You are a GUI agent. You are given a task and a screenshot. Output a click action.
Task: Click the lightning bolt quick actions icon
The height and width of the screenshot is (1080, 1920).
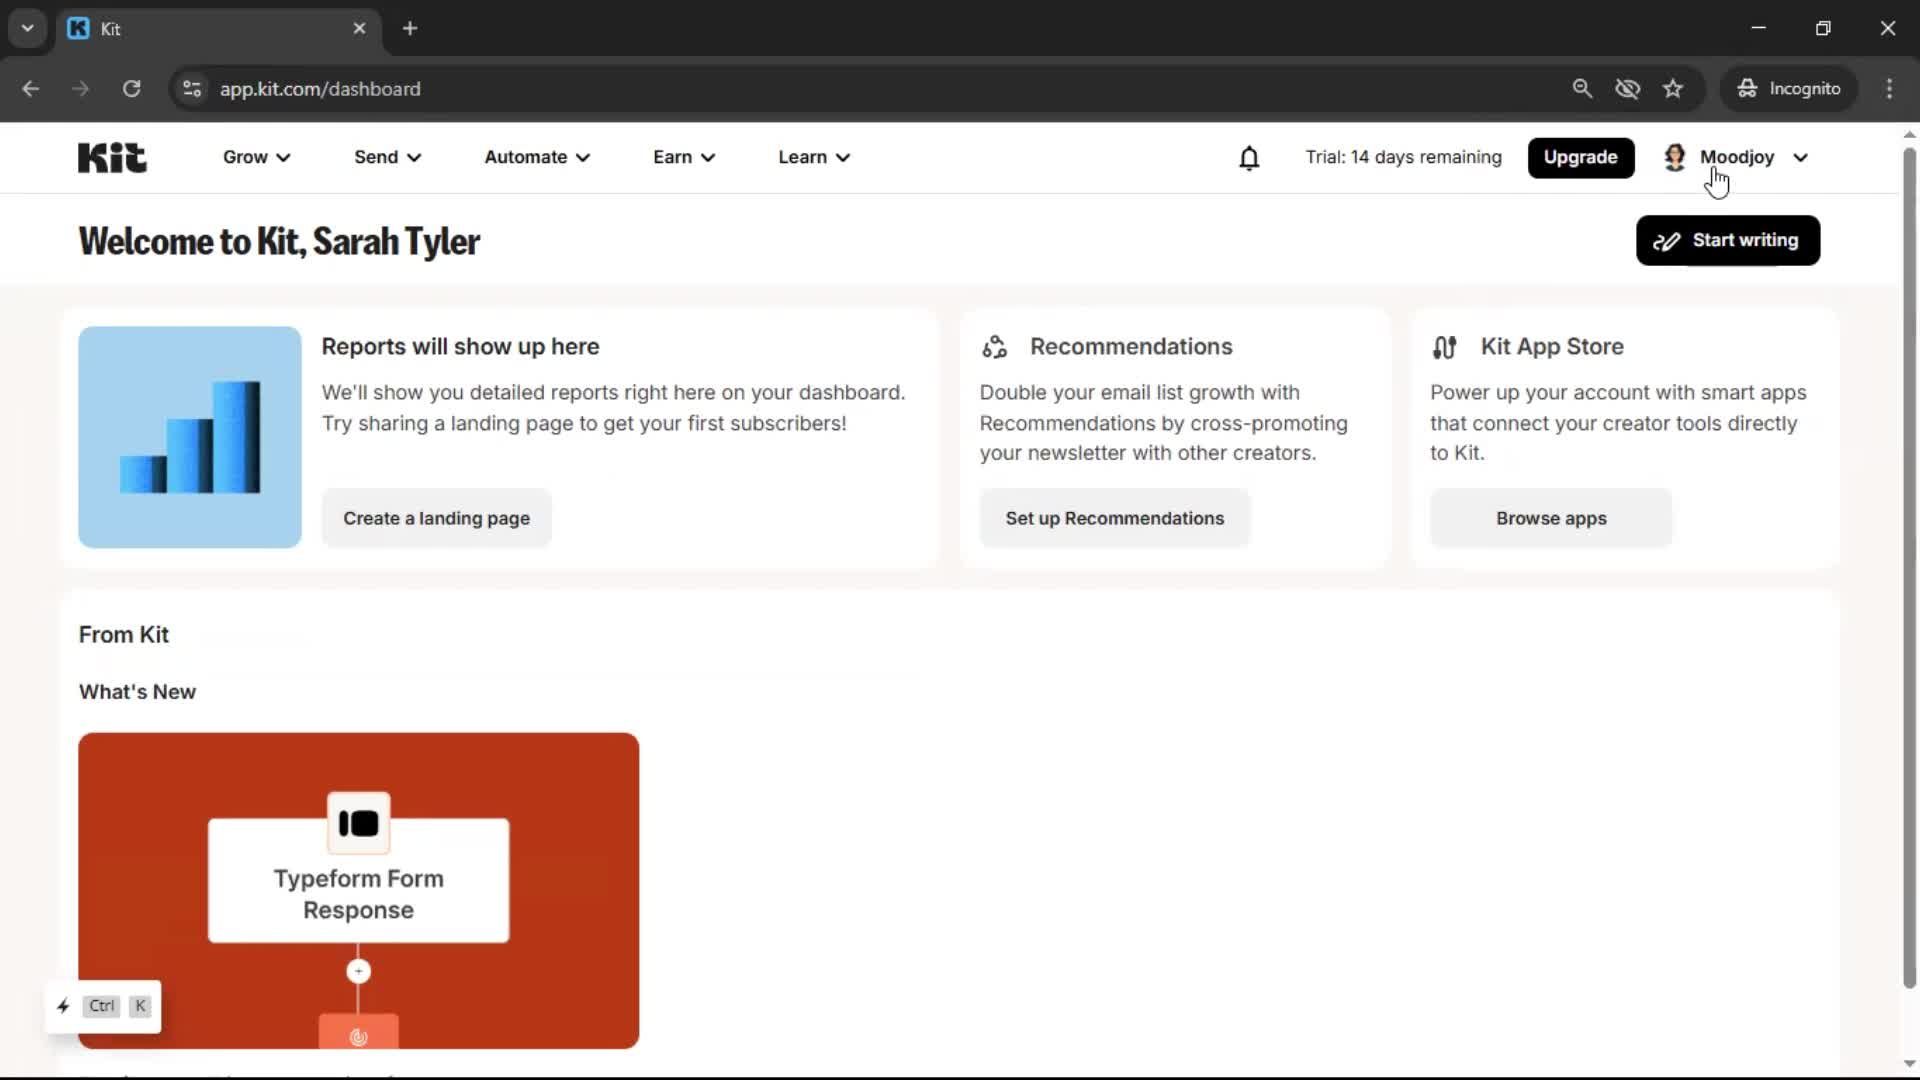click(x=63, y=1006)
